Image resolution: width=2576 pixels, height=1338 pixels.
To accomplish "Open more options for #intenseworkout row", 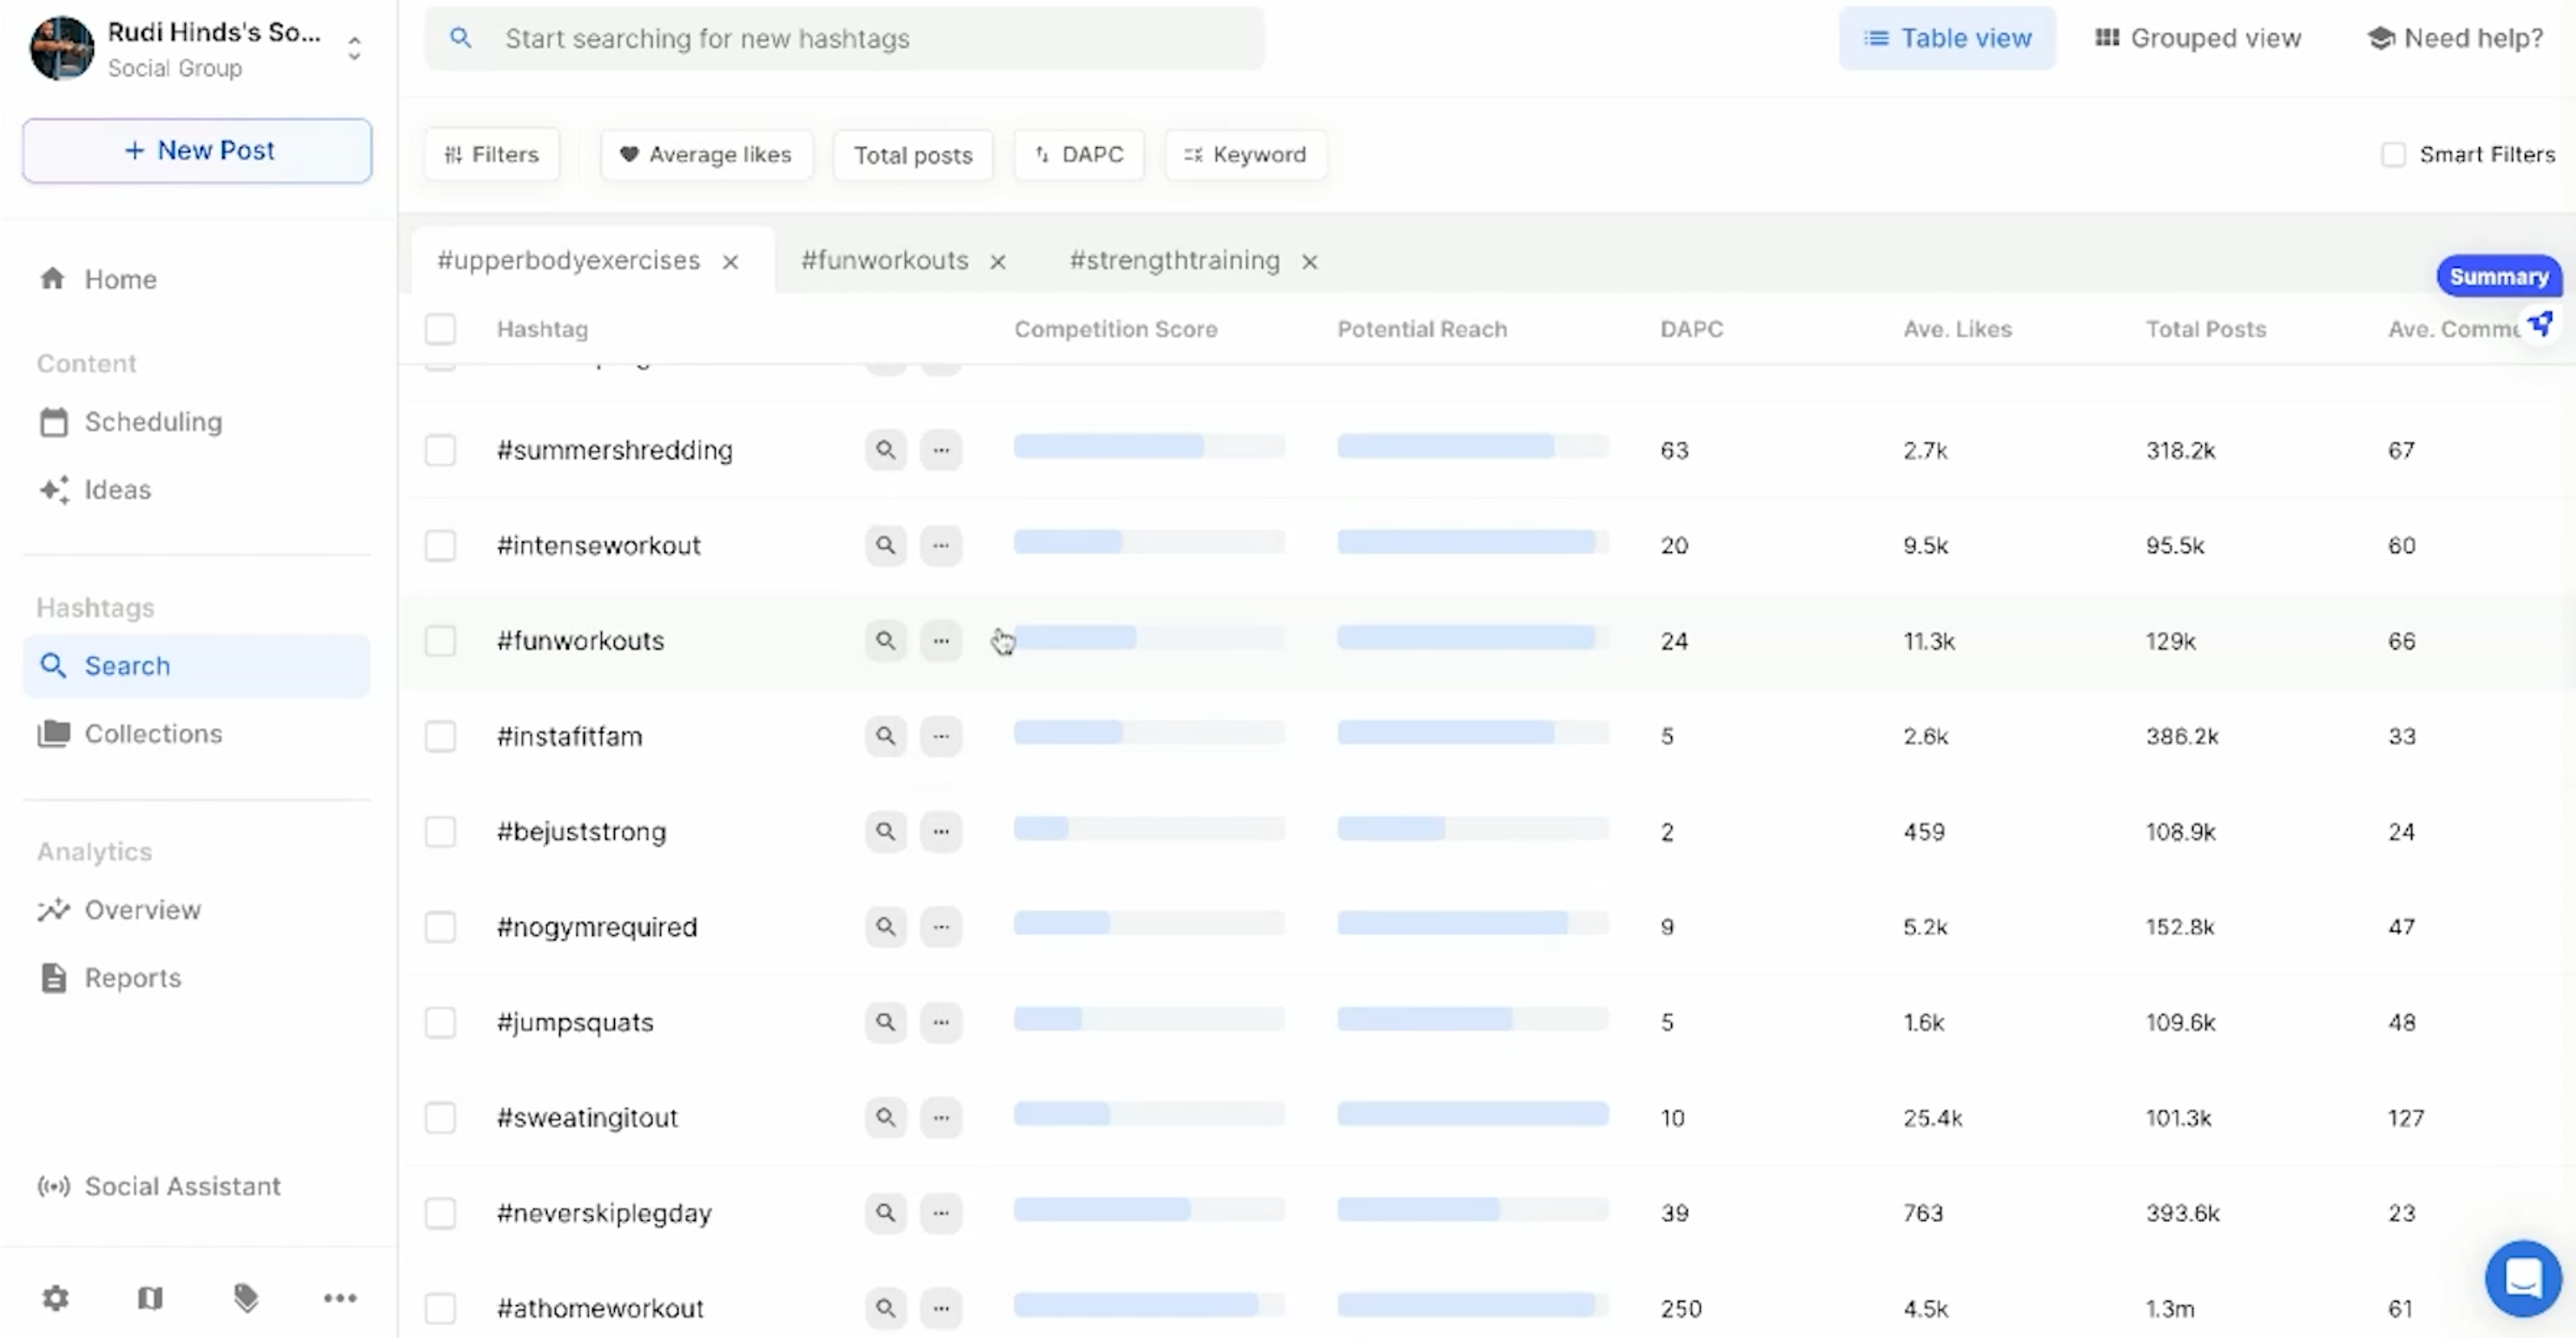I will coord(940,545).
